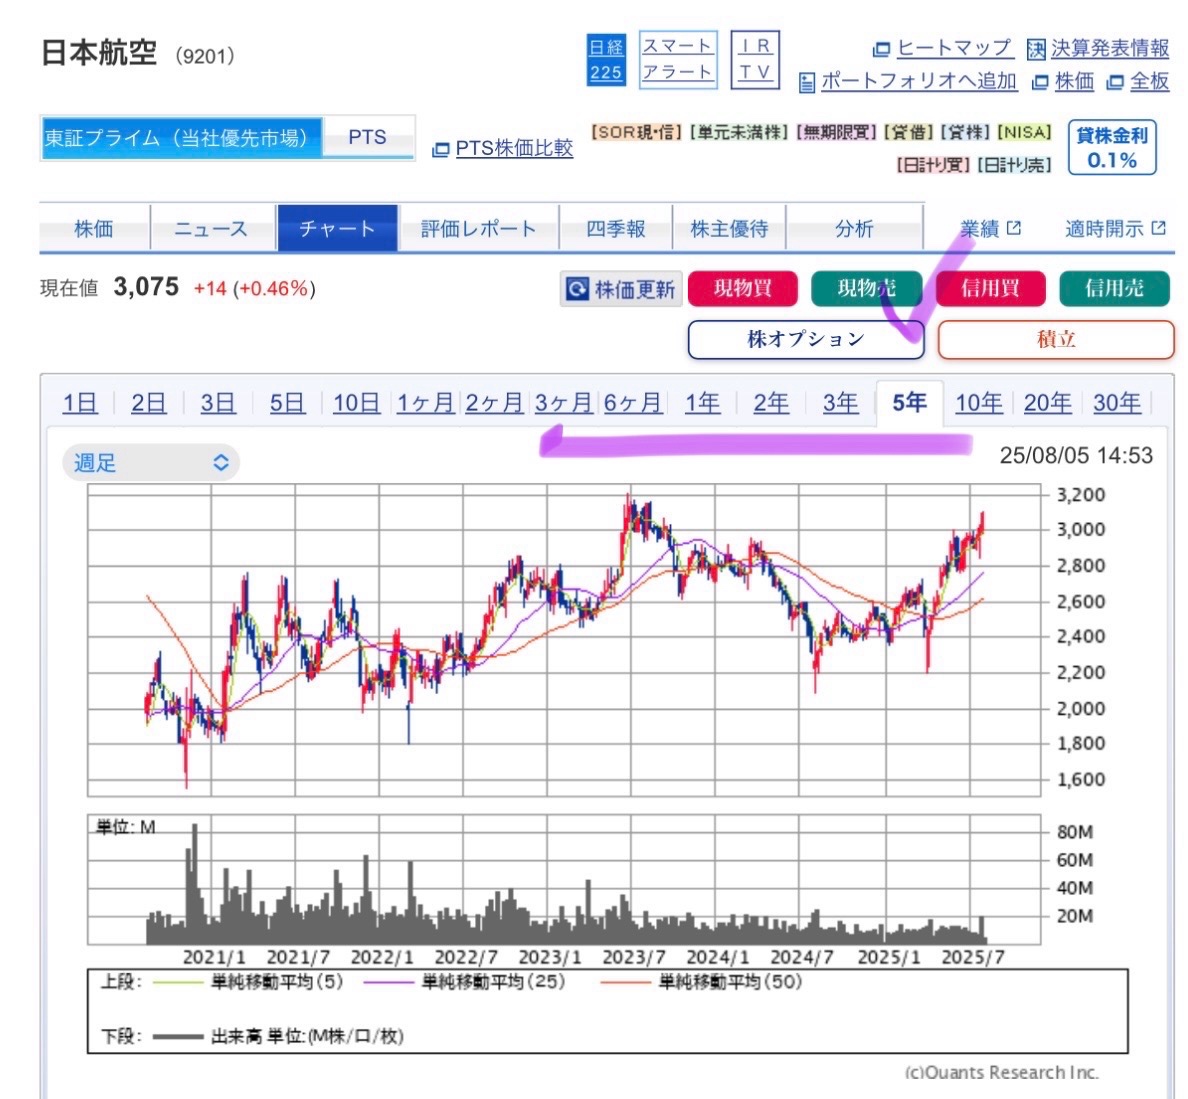The height and width of the screenshot is (1099, 1188).
Task: Click the 現物買 button
Action: pos(742,289)
